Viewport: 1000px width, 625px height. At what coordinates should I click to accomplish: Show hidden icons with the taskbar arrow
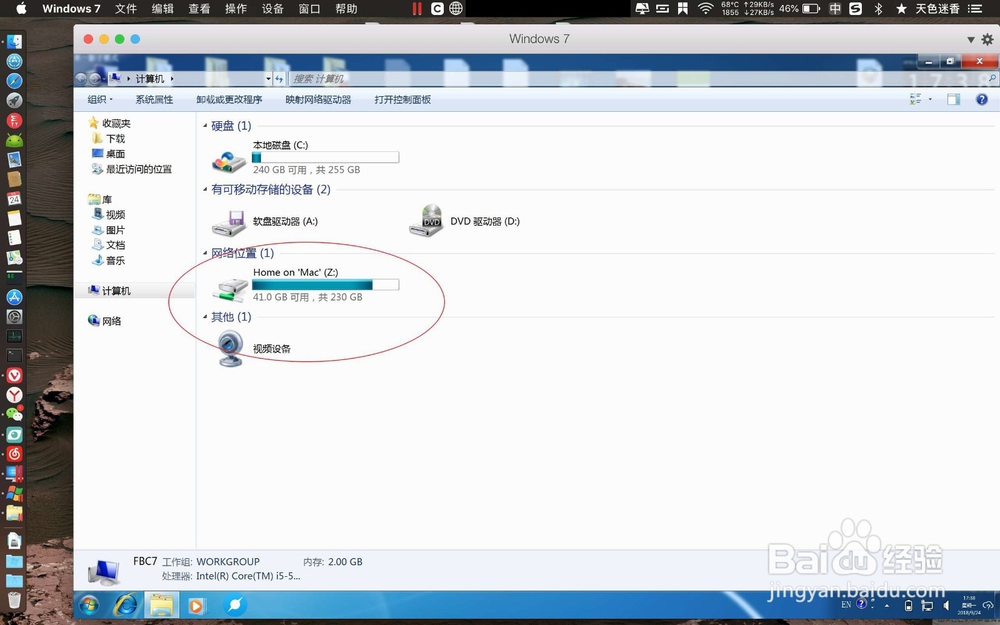click(885, 605)
